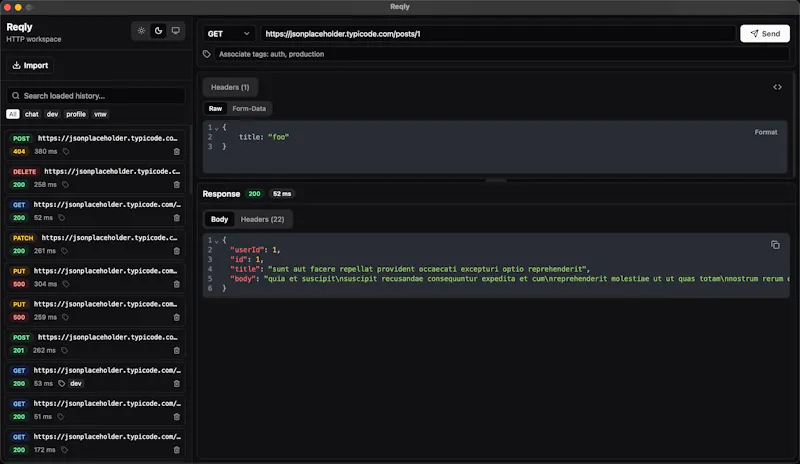Click the Import button
Screen dimensions: 800x464
click(x=30, y=65)
